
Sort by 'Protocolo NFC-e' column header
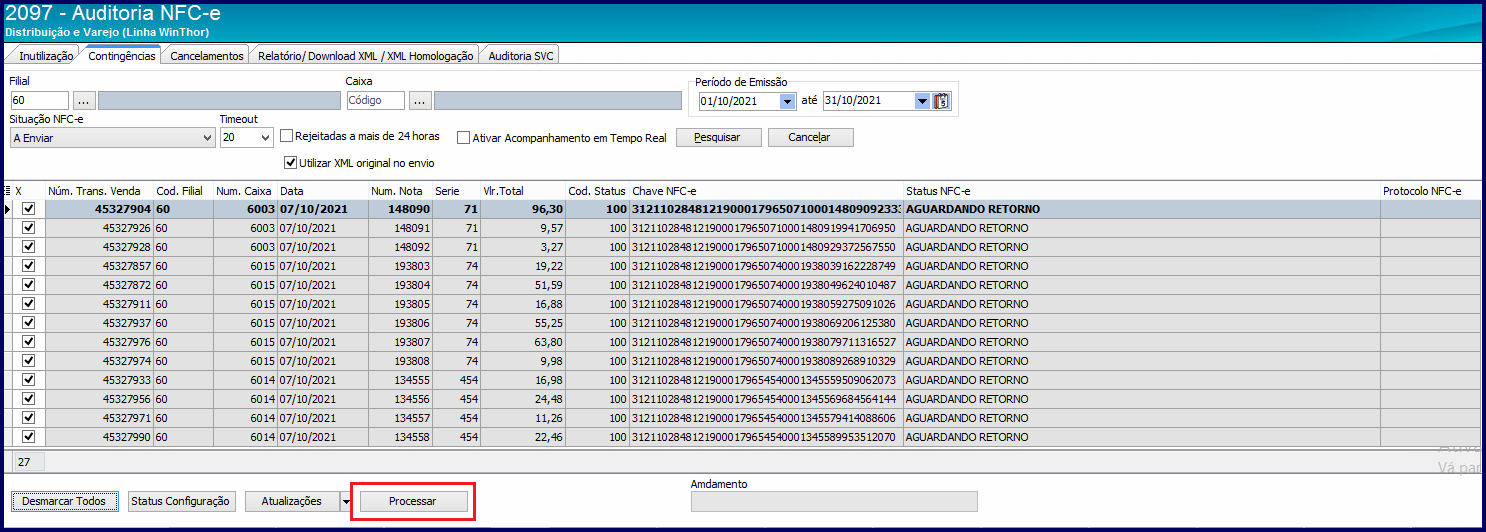point(1430,190)
